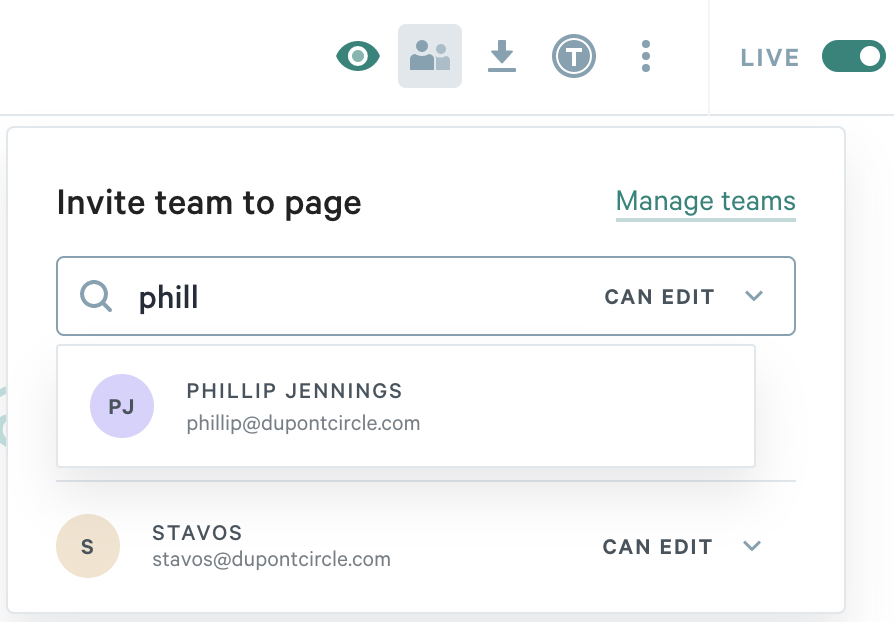
Task: Open the CAN EDIT permission dropdown in search
Action: [x=684, y=296]
